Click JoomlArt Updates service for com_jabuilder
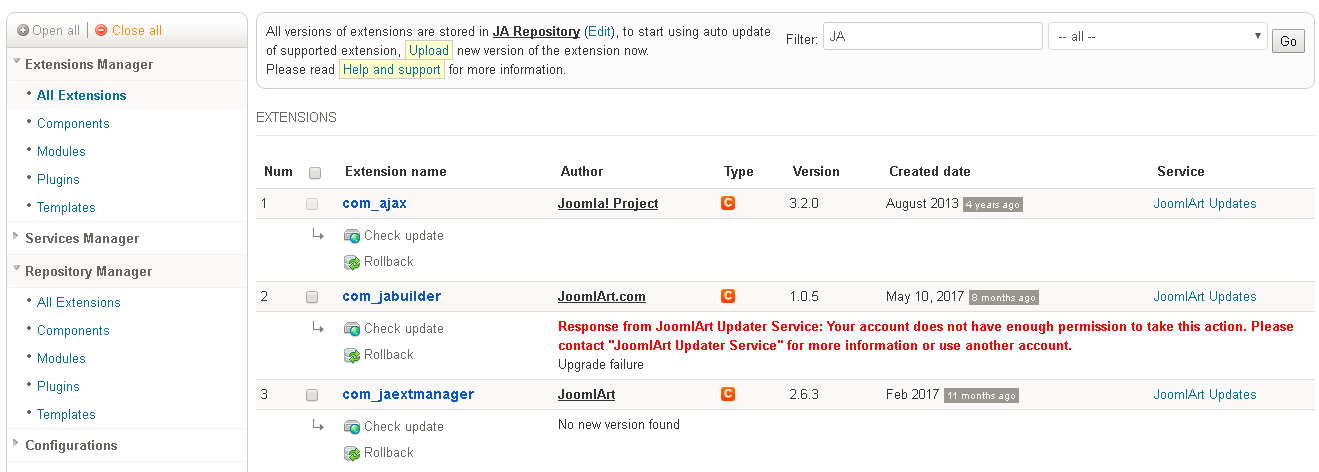Screen dimensions: 1319x472 pos(1205,296)
